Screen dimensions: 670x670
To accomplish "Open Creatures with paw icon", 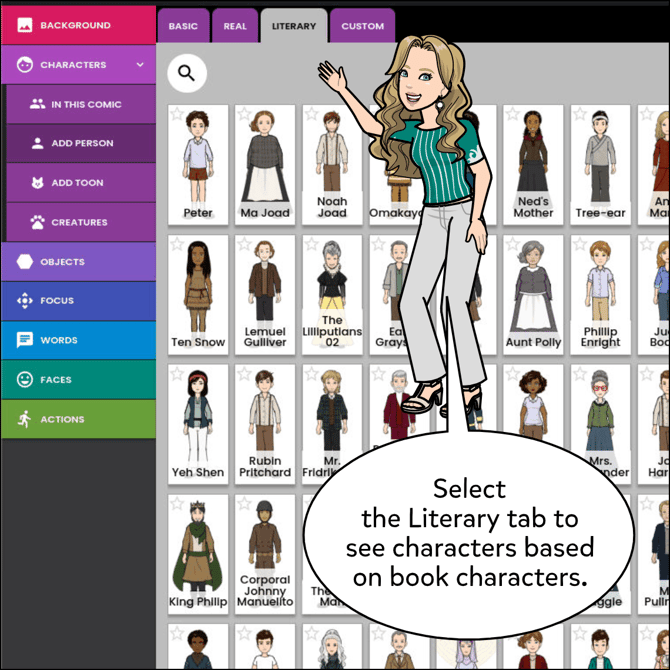I will pyautogui.click(x=81, y=222).
